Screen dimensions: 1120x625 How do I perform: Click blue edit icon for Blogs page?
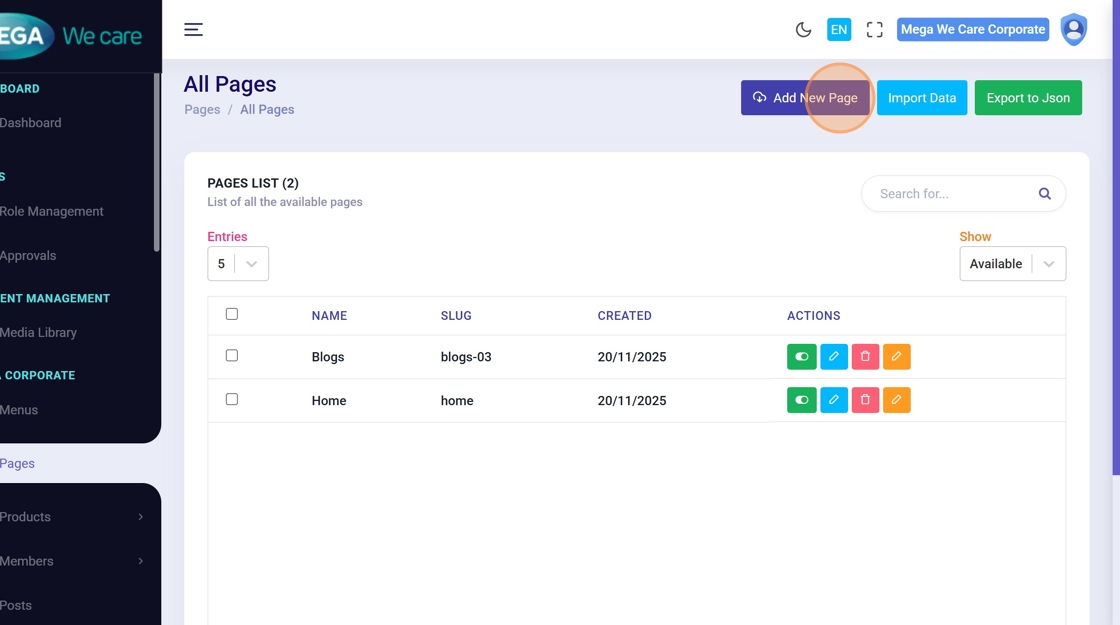(x=834, y=357)
